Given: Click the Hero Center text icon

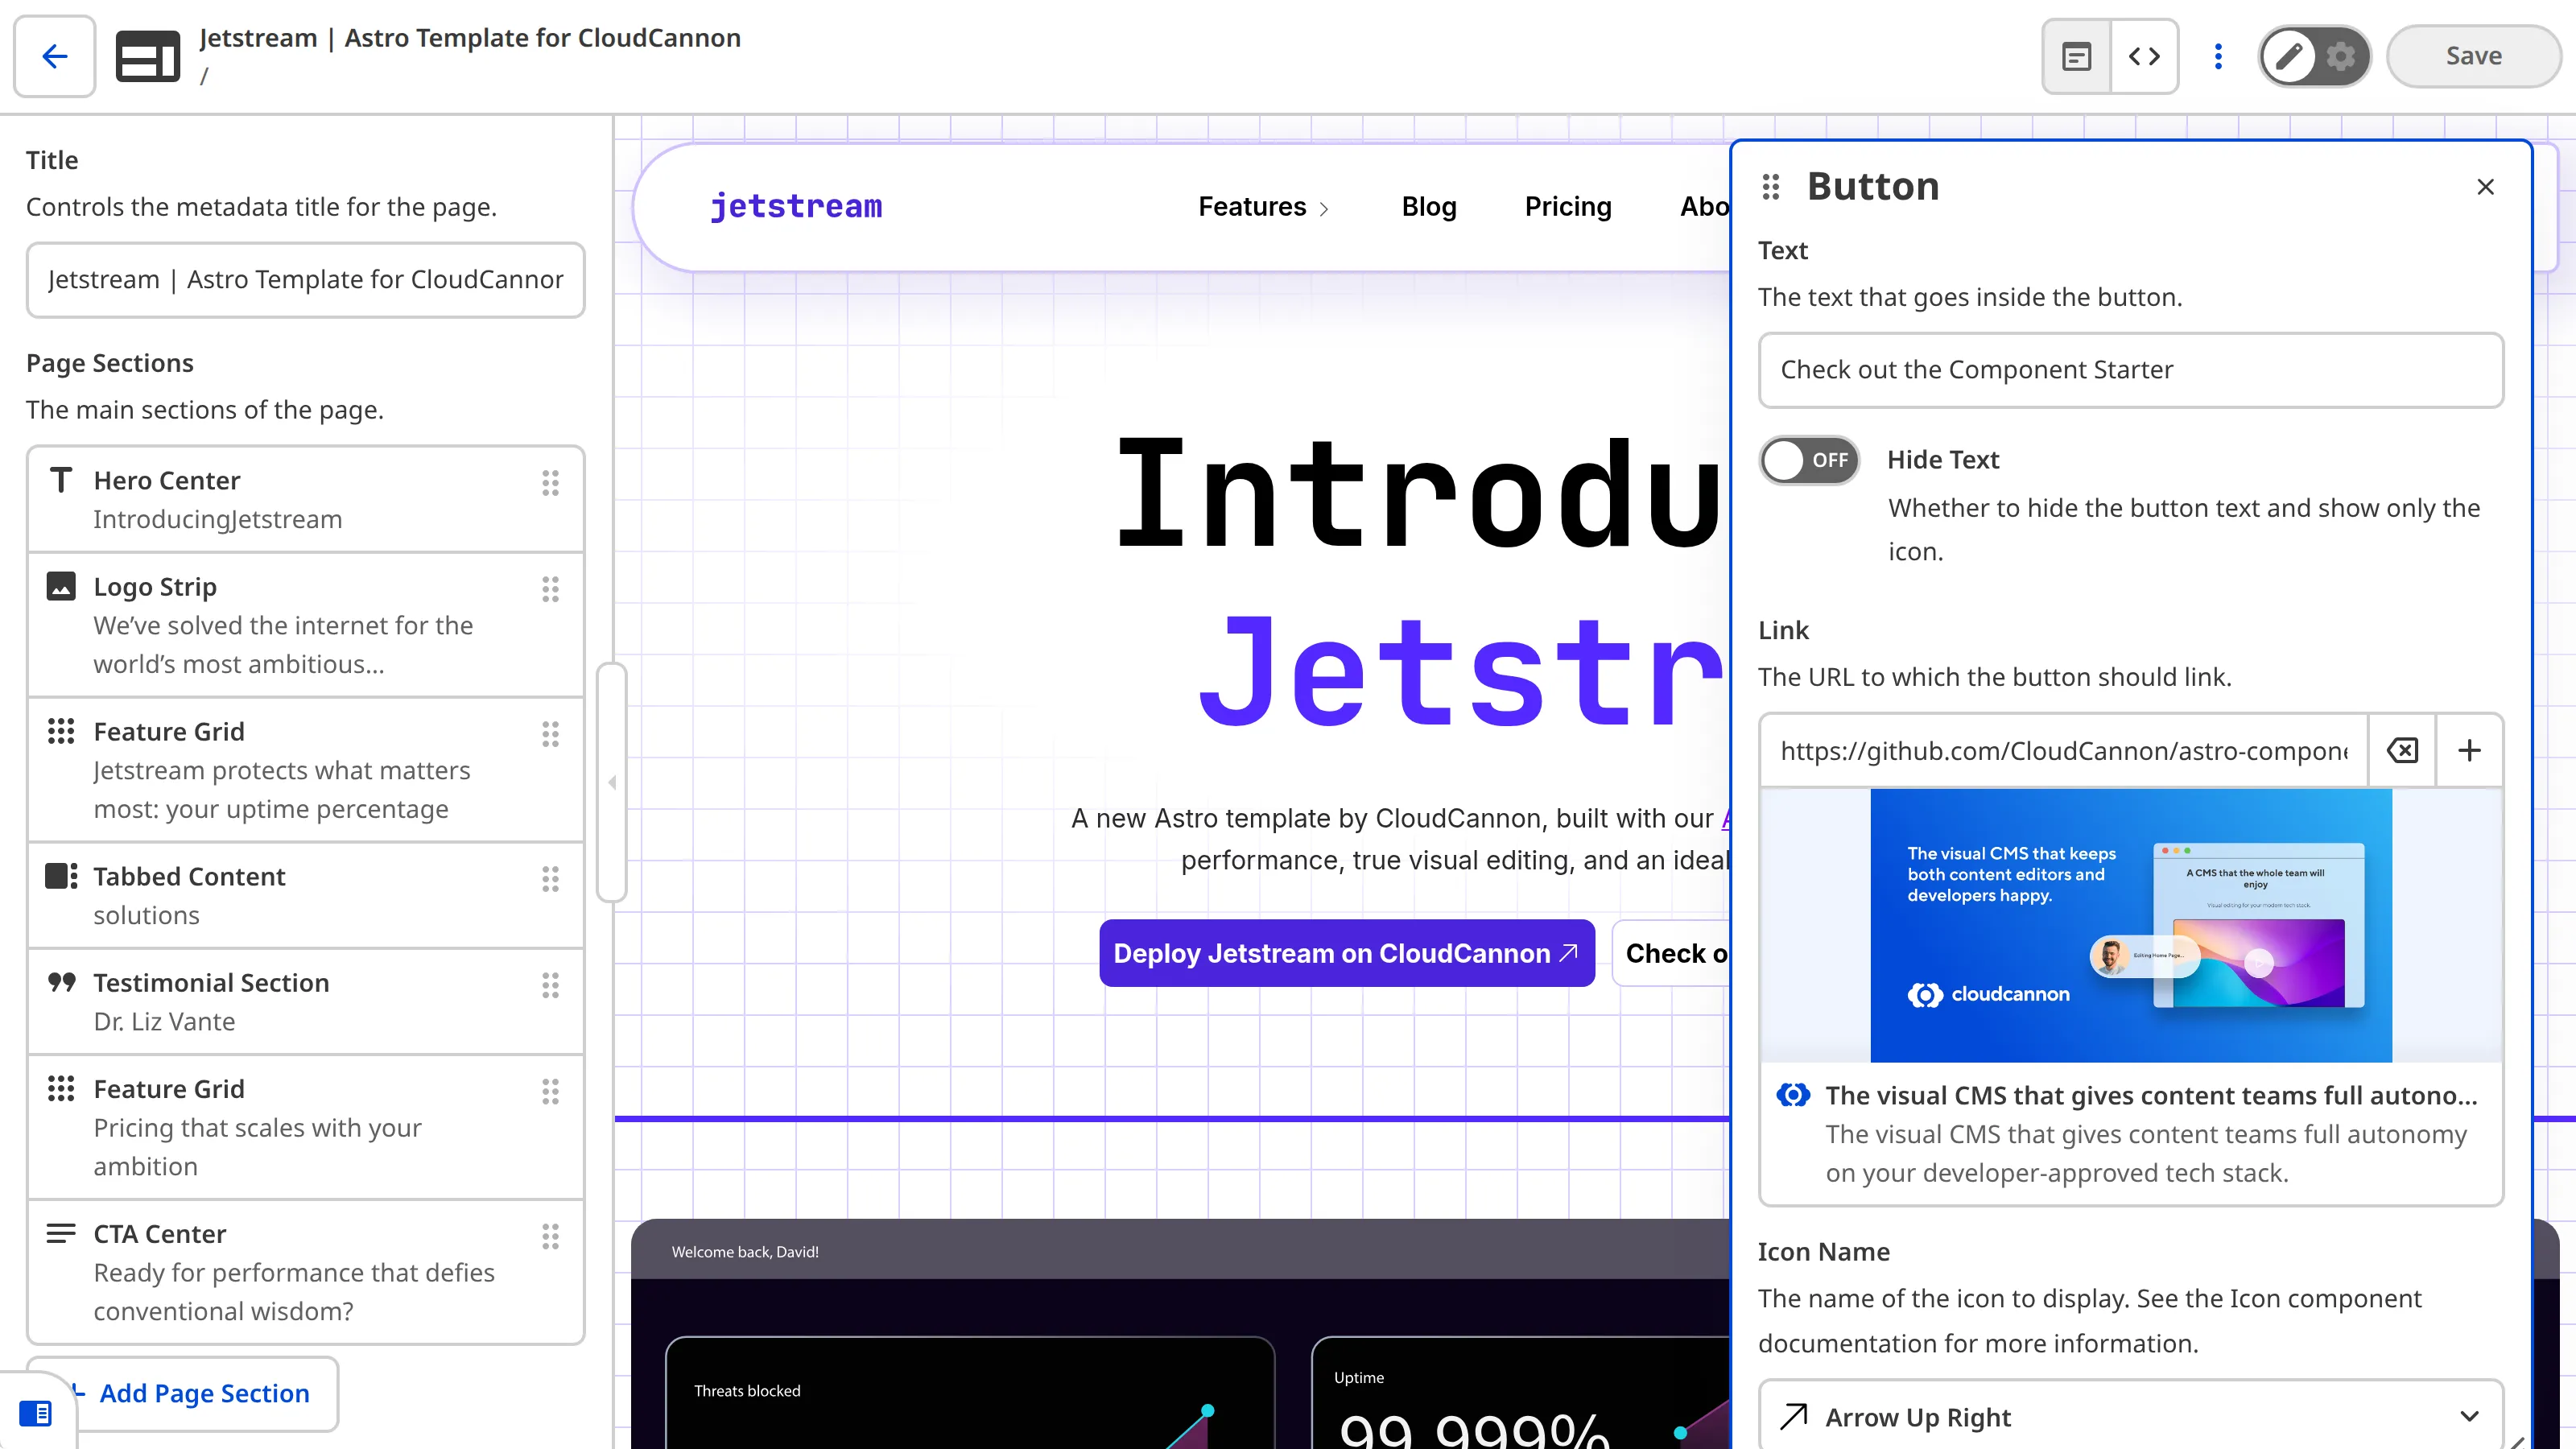Looking at the screenshot, I should tap(61, 480).
